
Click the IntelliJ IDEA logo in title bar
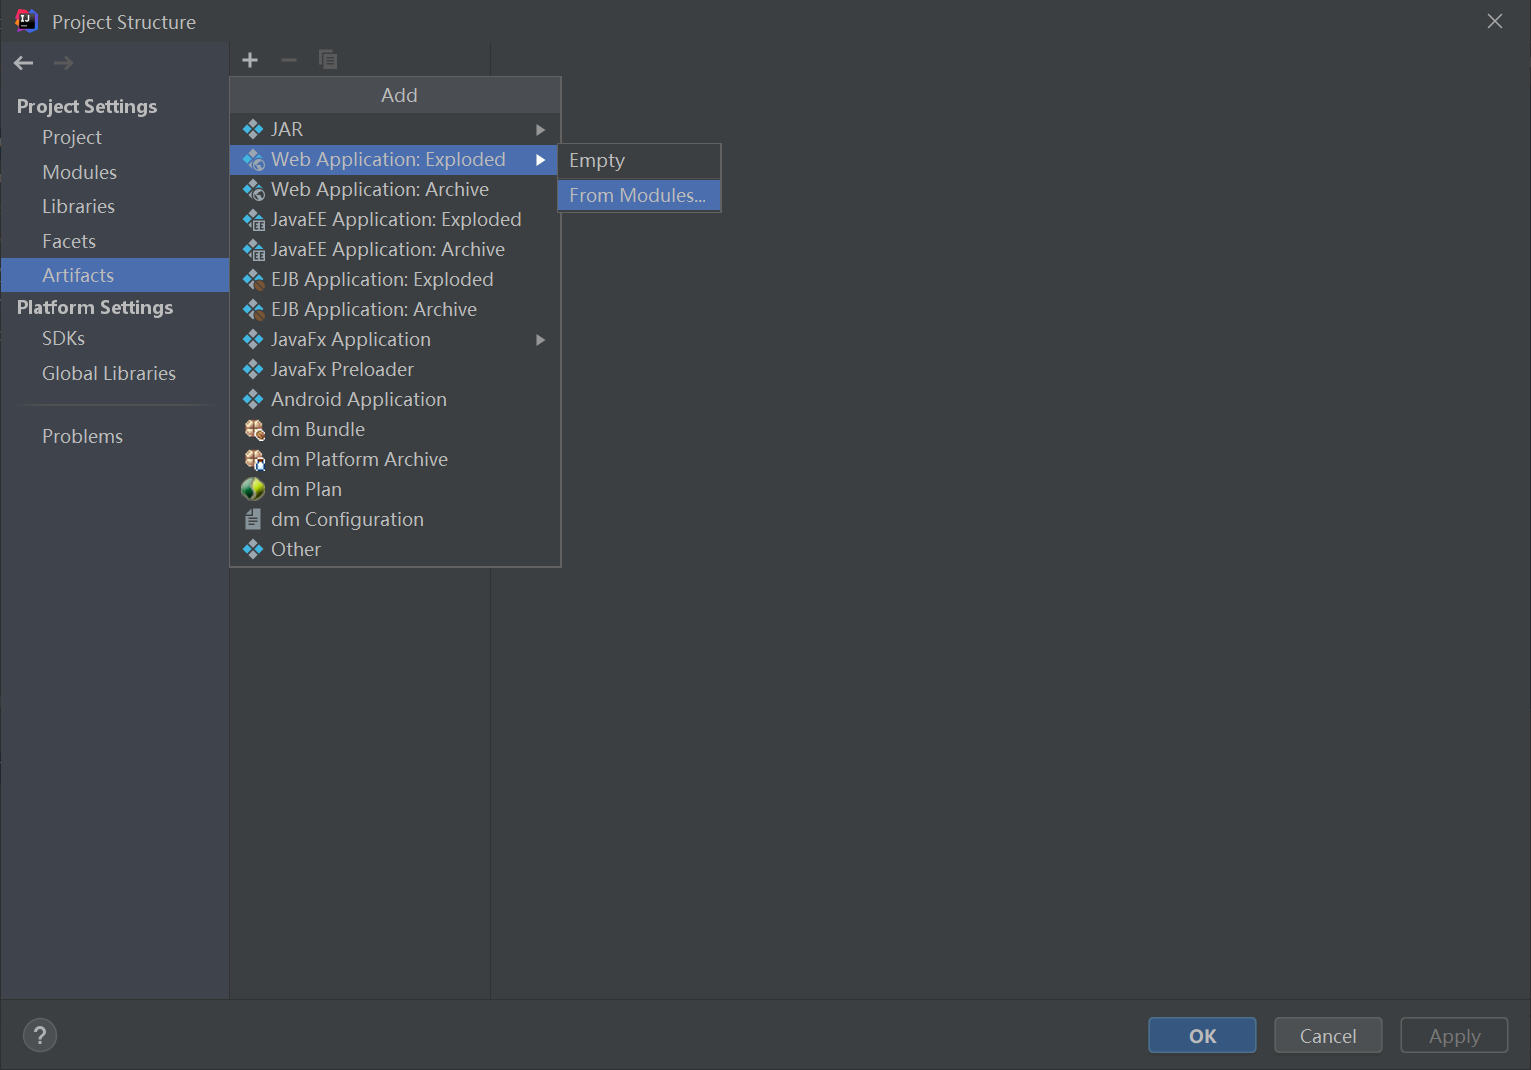click(x=26, y=21)
